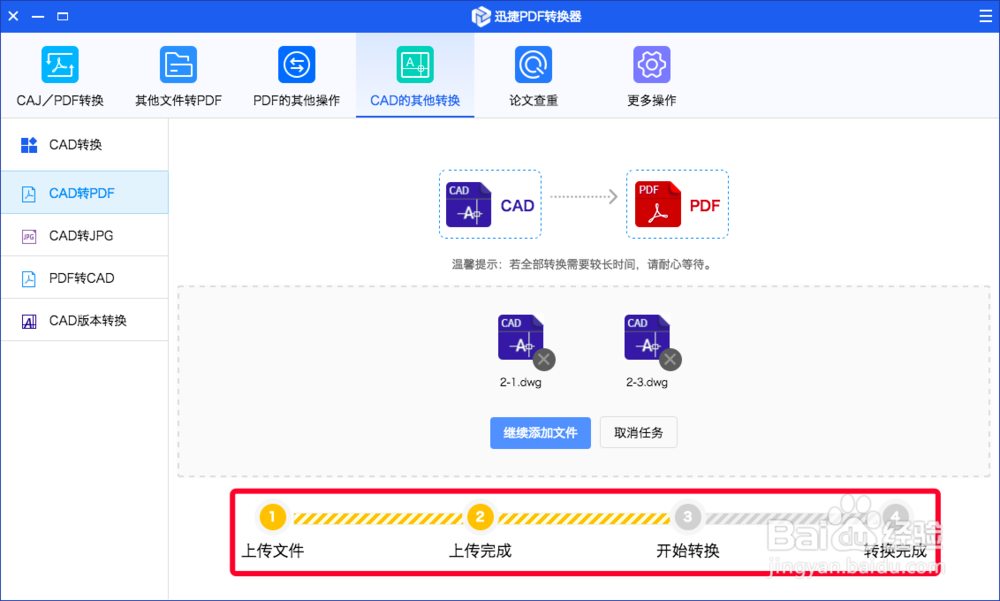This screenshot has height=601, width=1000.
Task: Click the large red PDF target icon
Action: tap(658, 204)
